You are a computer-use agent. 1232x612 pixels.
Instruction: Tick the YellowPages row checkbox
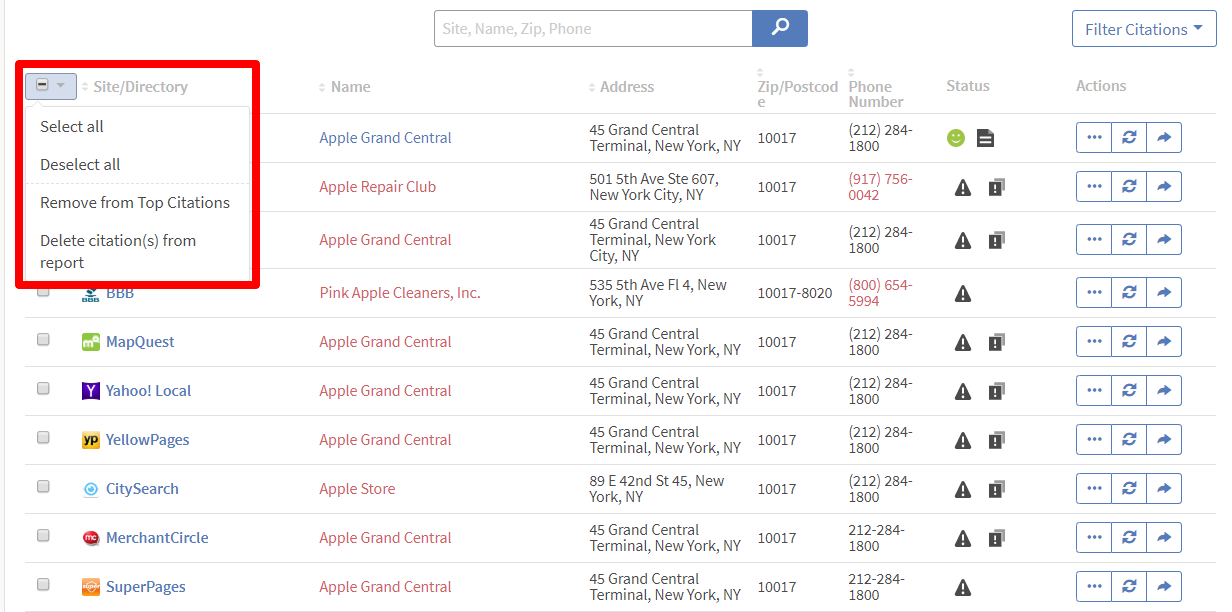(43, 438)
